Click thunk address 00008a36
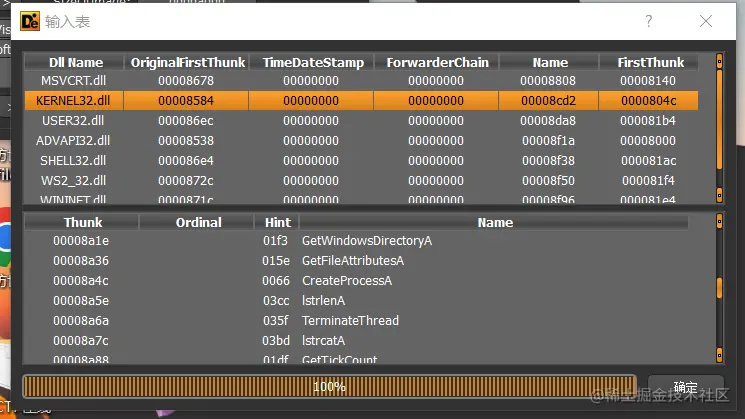 pyautogui.click(x=81, y=261)
